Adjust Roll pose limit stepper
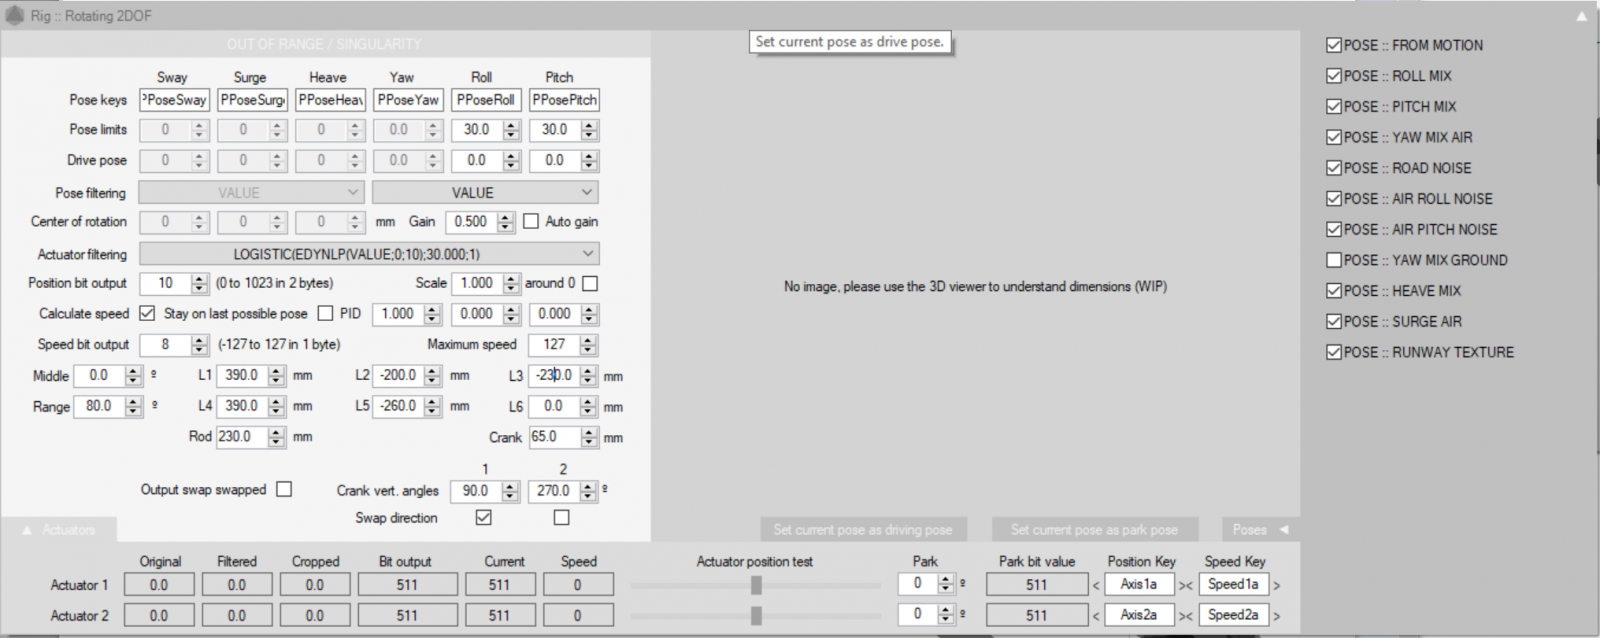This screenshot has width=1600, height=638. [512, 130]
